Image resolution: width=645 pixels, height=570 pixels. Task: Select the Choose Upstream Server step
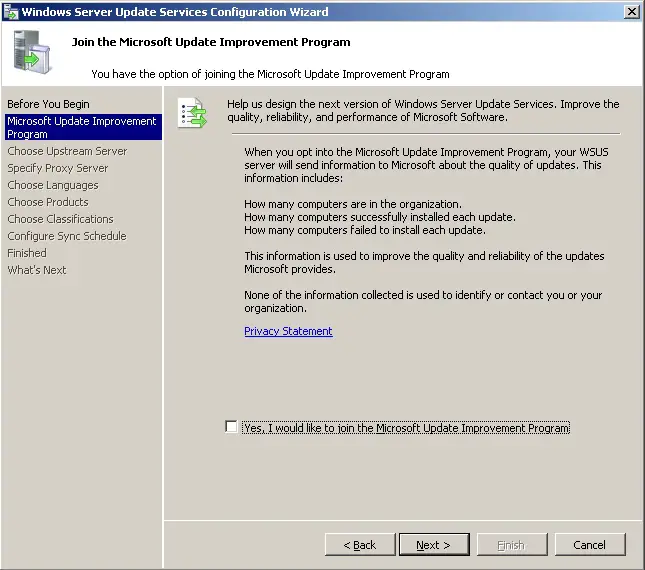point(67,151)
